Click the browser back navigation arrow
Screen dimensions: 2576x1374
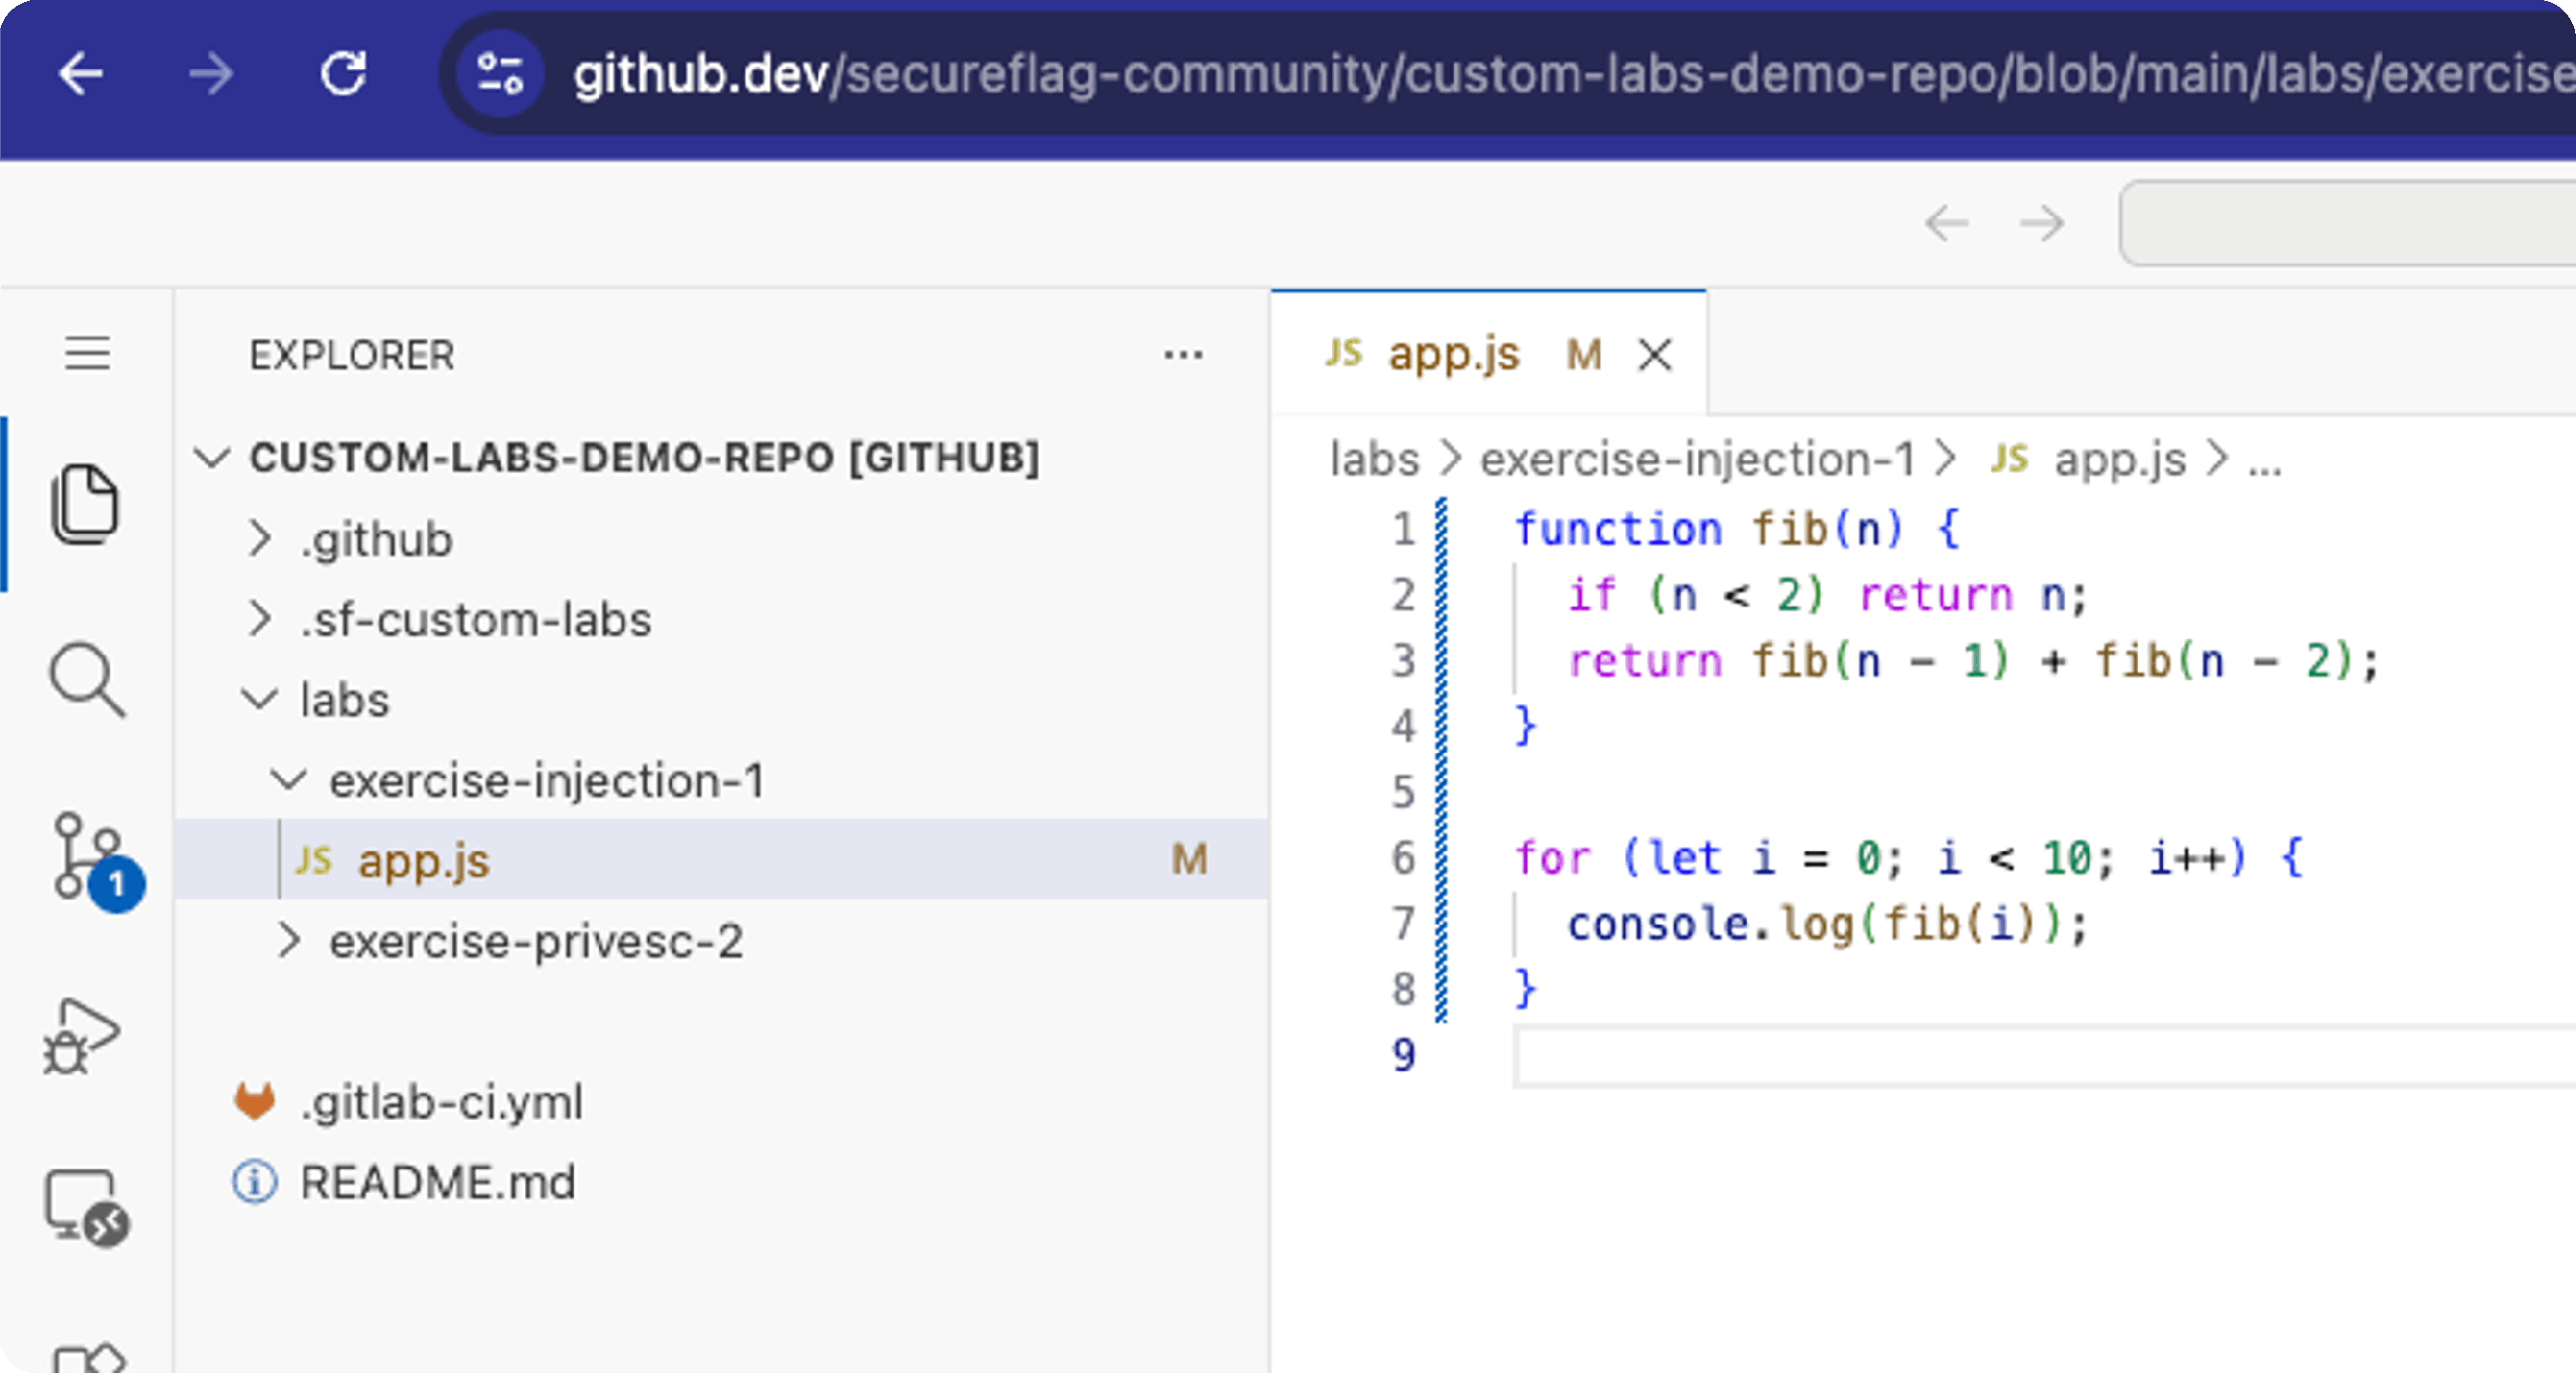[x=82, y=73]
